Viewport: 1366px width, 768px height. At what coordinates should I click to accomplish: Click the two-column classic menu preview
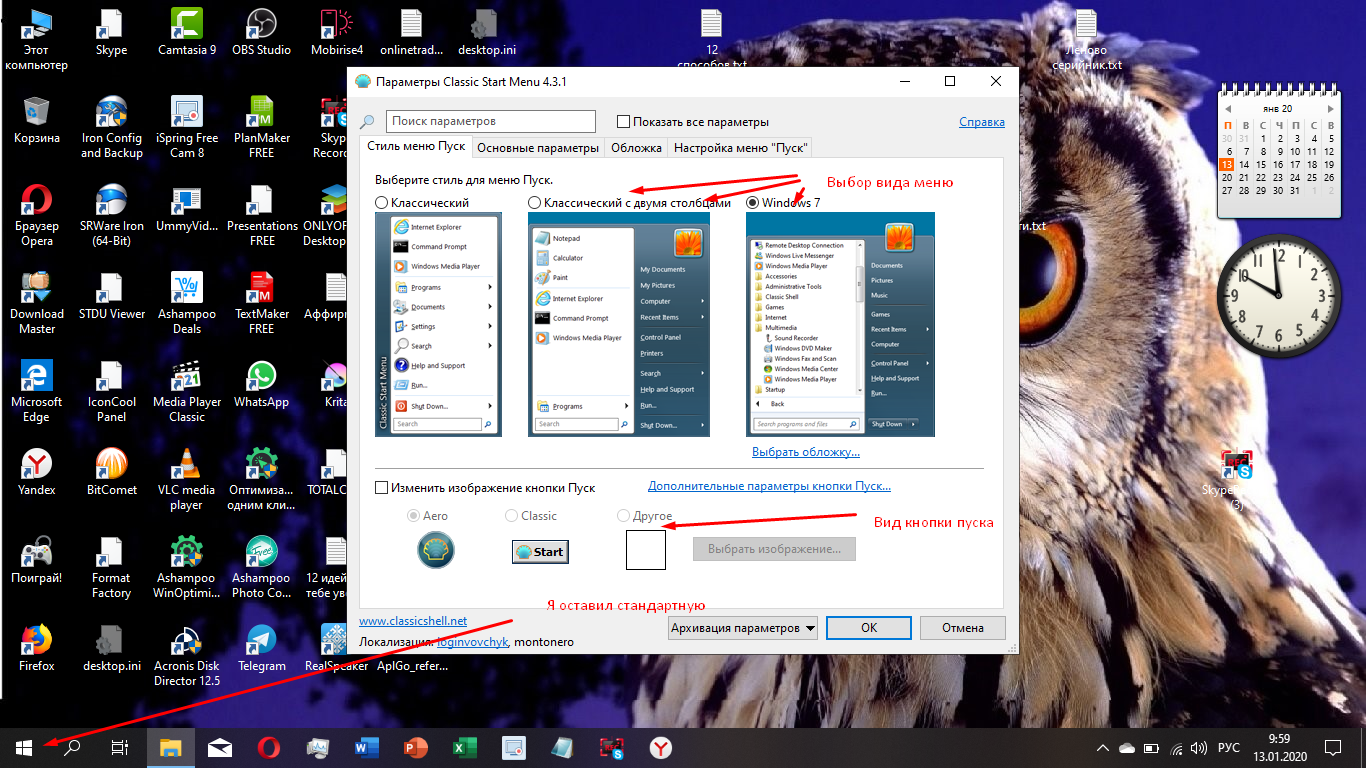(x=619, y=324)
